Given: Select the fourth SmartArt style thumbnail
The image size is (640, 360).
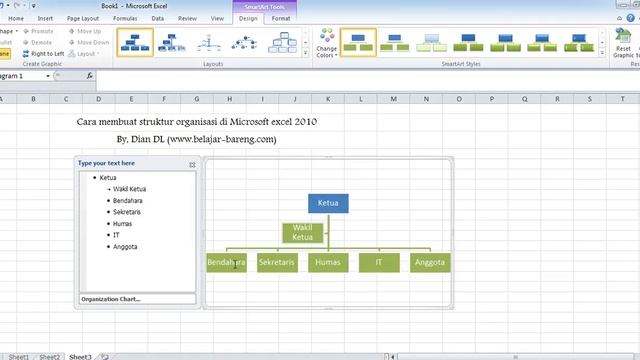Looking at the screenshot, I should click(468, 42).
